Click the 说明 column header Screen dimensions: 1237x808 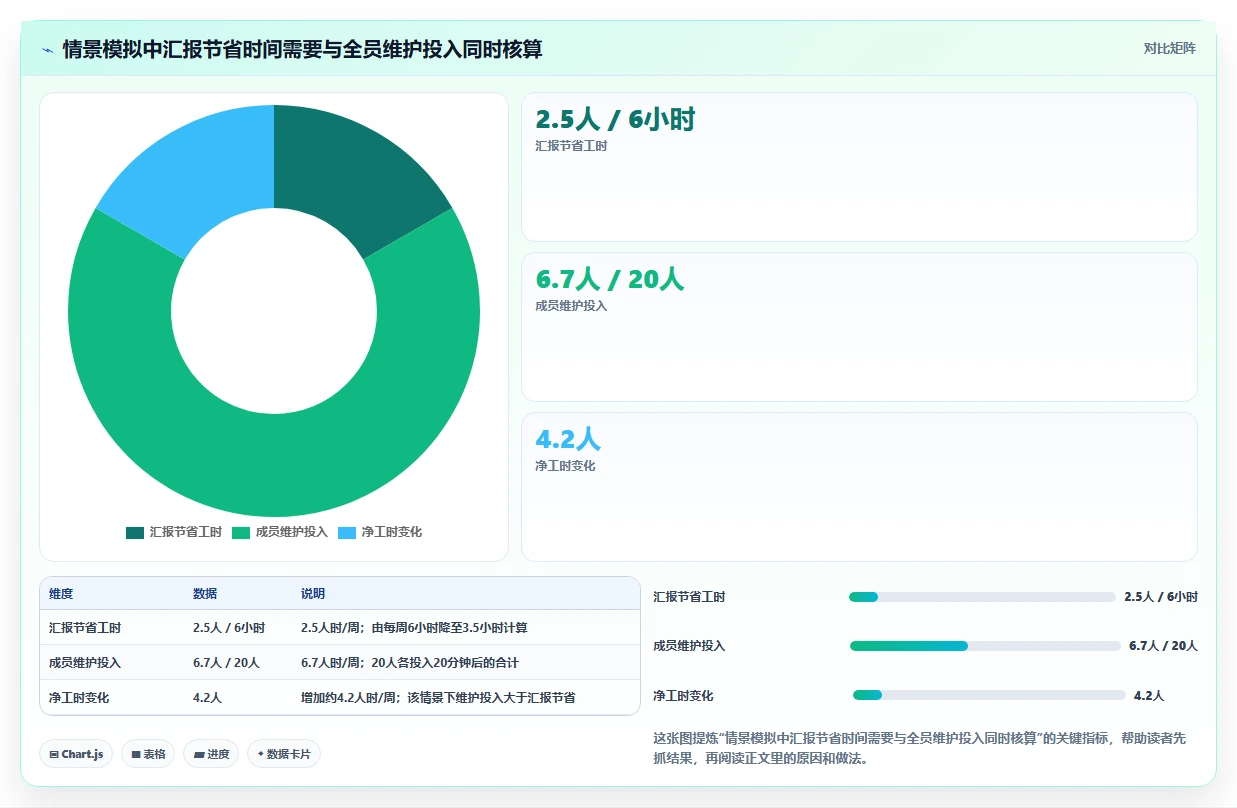pos(313,594)
